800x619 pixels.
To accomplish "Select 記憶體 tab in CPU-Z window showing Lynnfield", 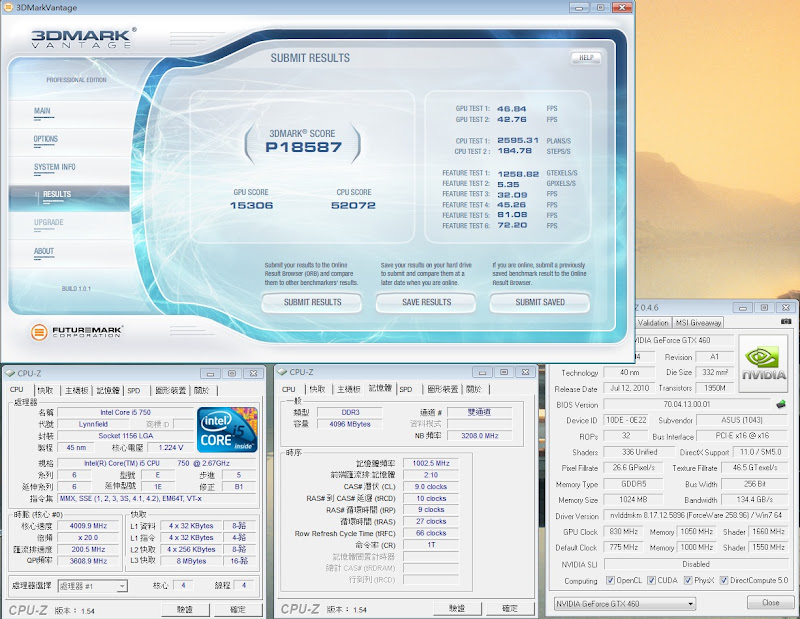I will click(x=108, y=390).
